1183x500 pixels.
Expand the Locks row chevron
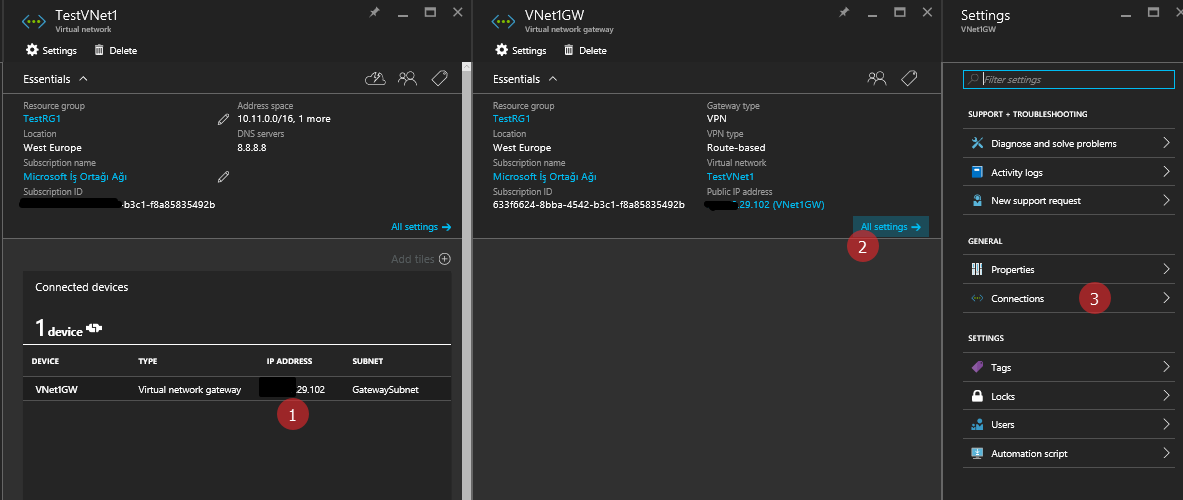pyautogui.click(x=1166, y=396)
